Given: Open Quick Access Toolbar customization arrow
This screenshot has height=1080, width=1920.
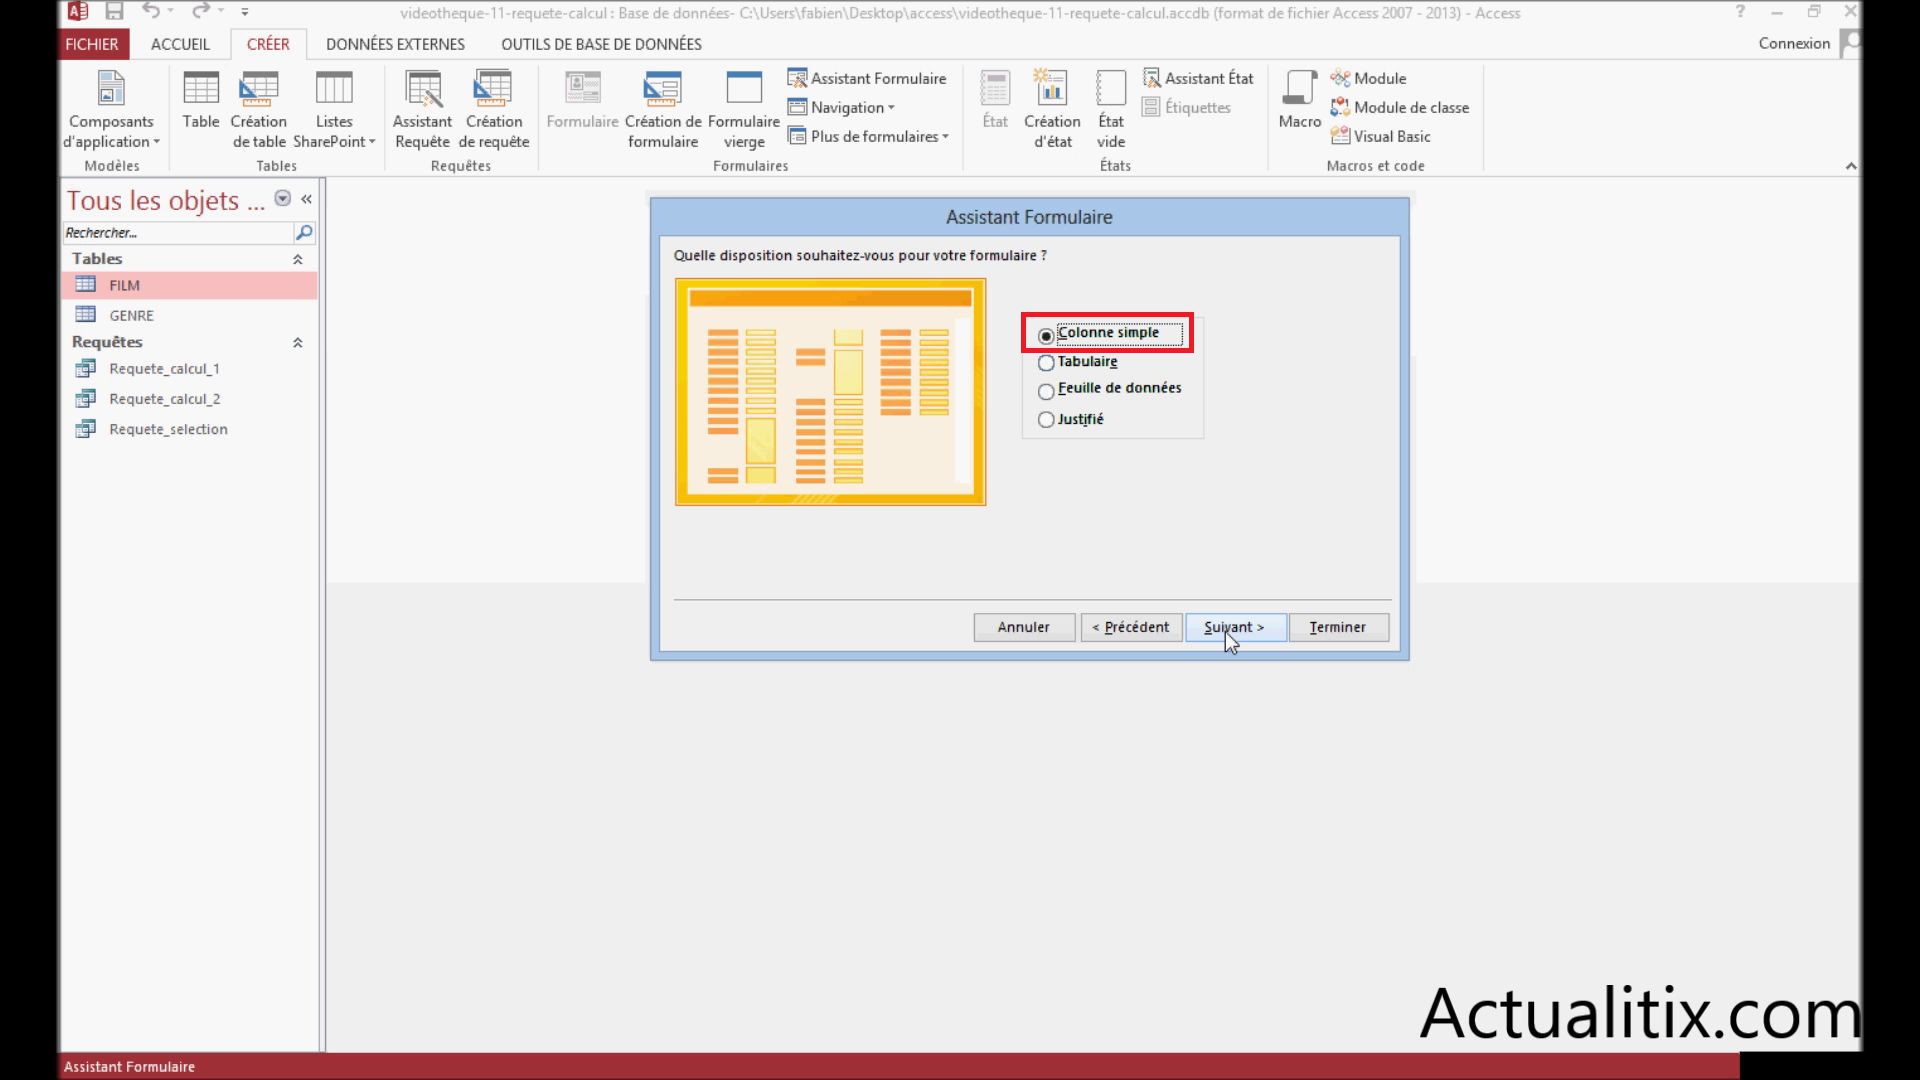Looking at the screenshot, I should [x=245, y=12].
